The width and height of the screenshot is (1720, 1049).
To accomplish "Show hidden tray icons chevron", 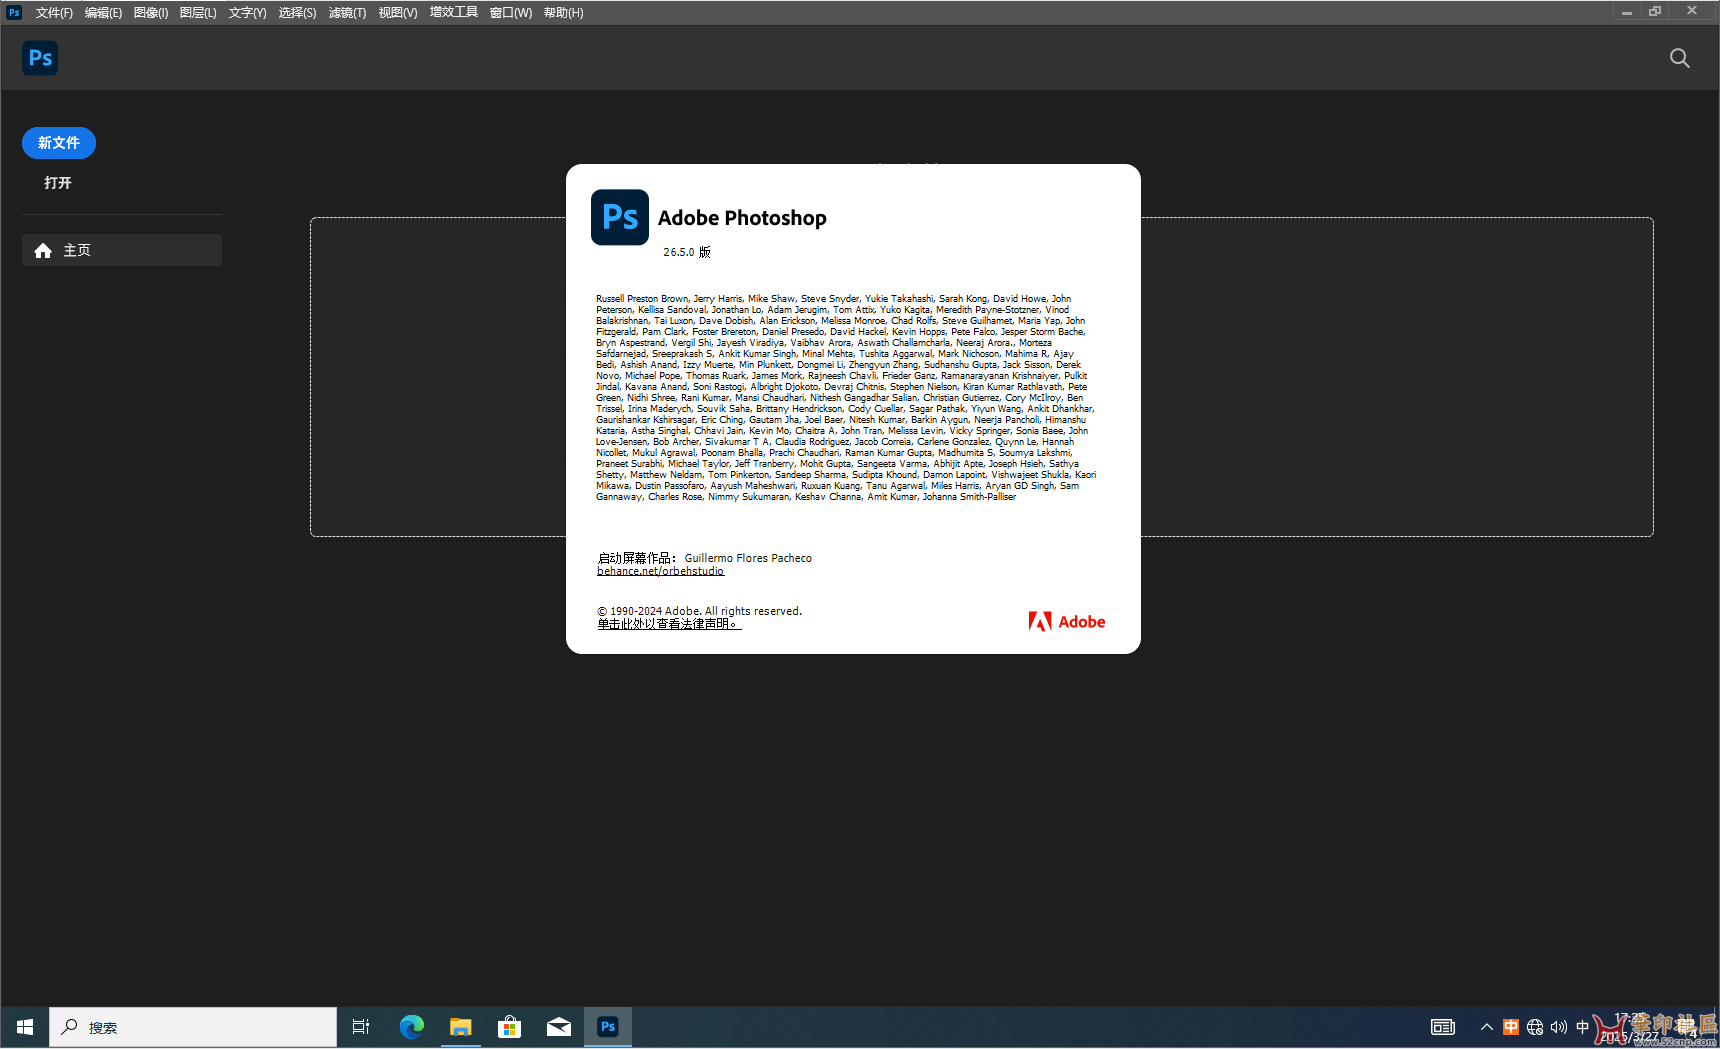I will [1487, 1027].
